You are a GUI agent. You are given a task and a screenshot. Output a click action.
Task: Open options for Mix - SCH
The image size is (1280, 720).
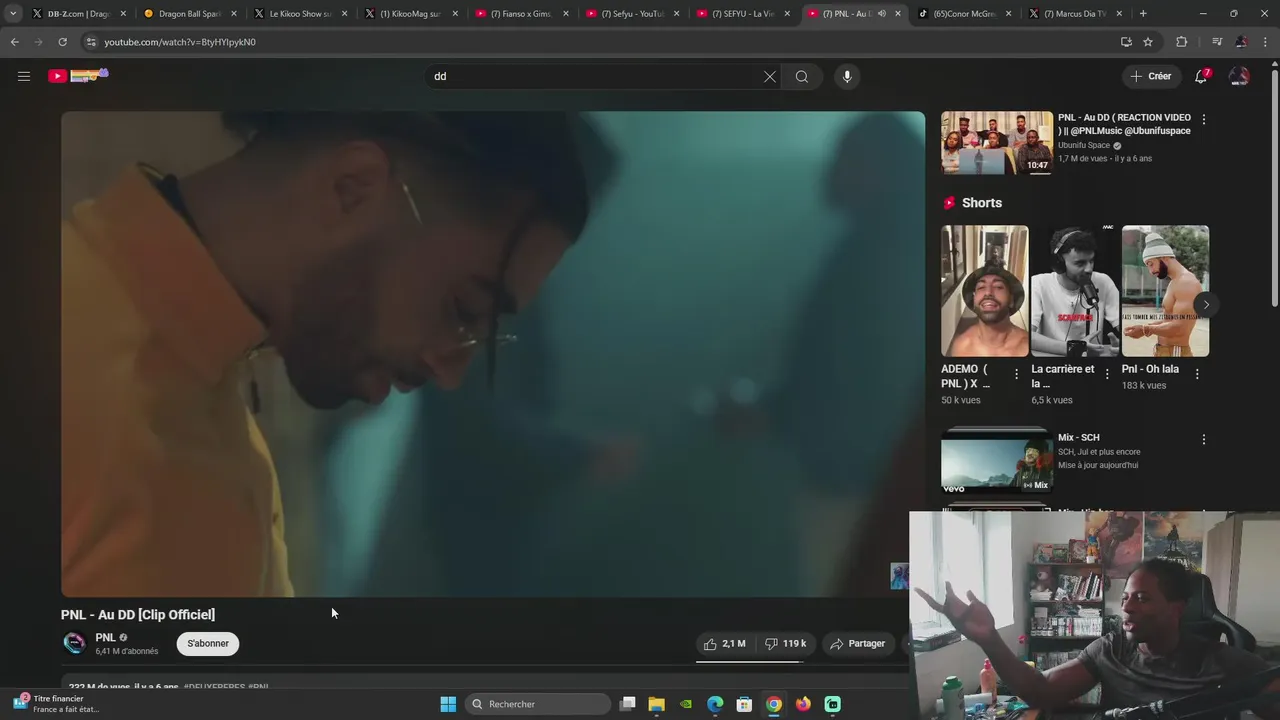(x=1203, y=439)
